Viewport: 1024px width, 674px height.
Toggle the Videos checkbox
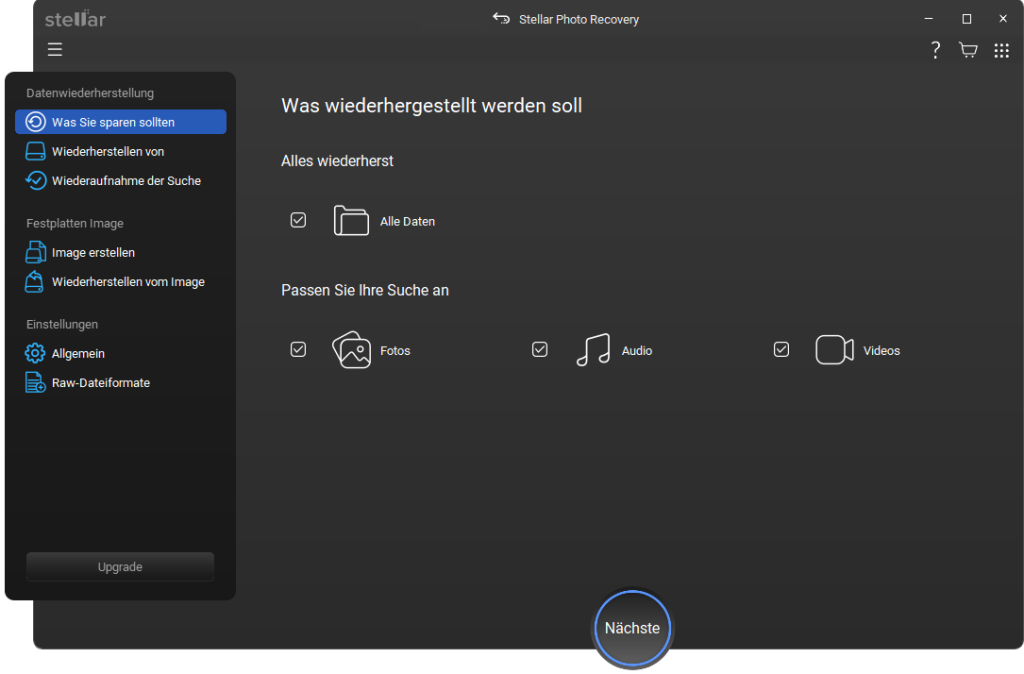pyautogui.click(x=782, y=349)
